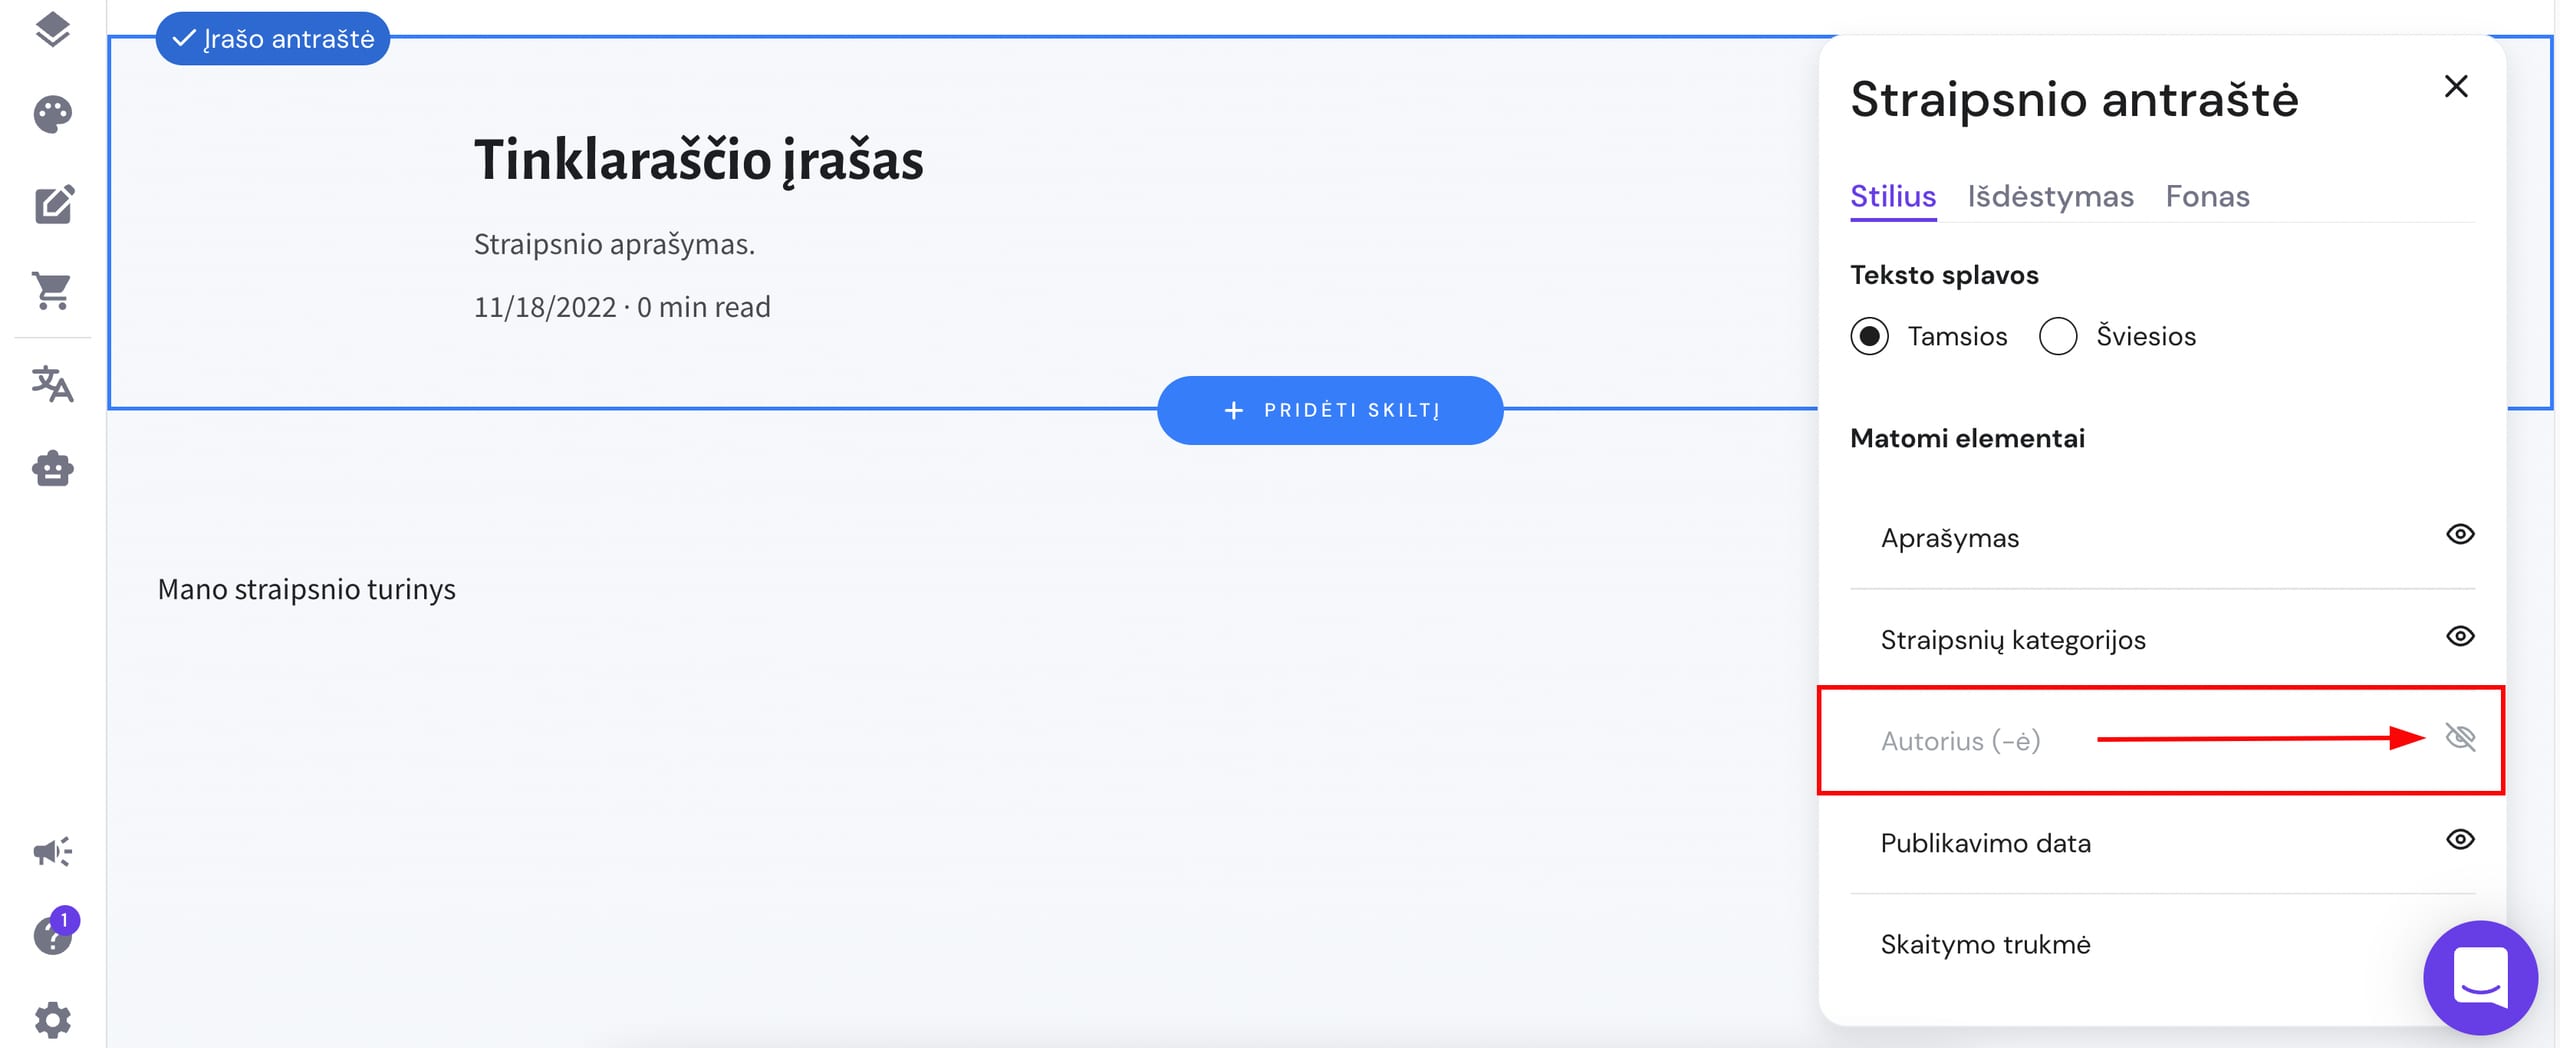Switch to the Išdėstymas tab

[2051, 196]
